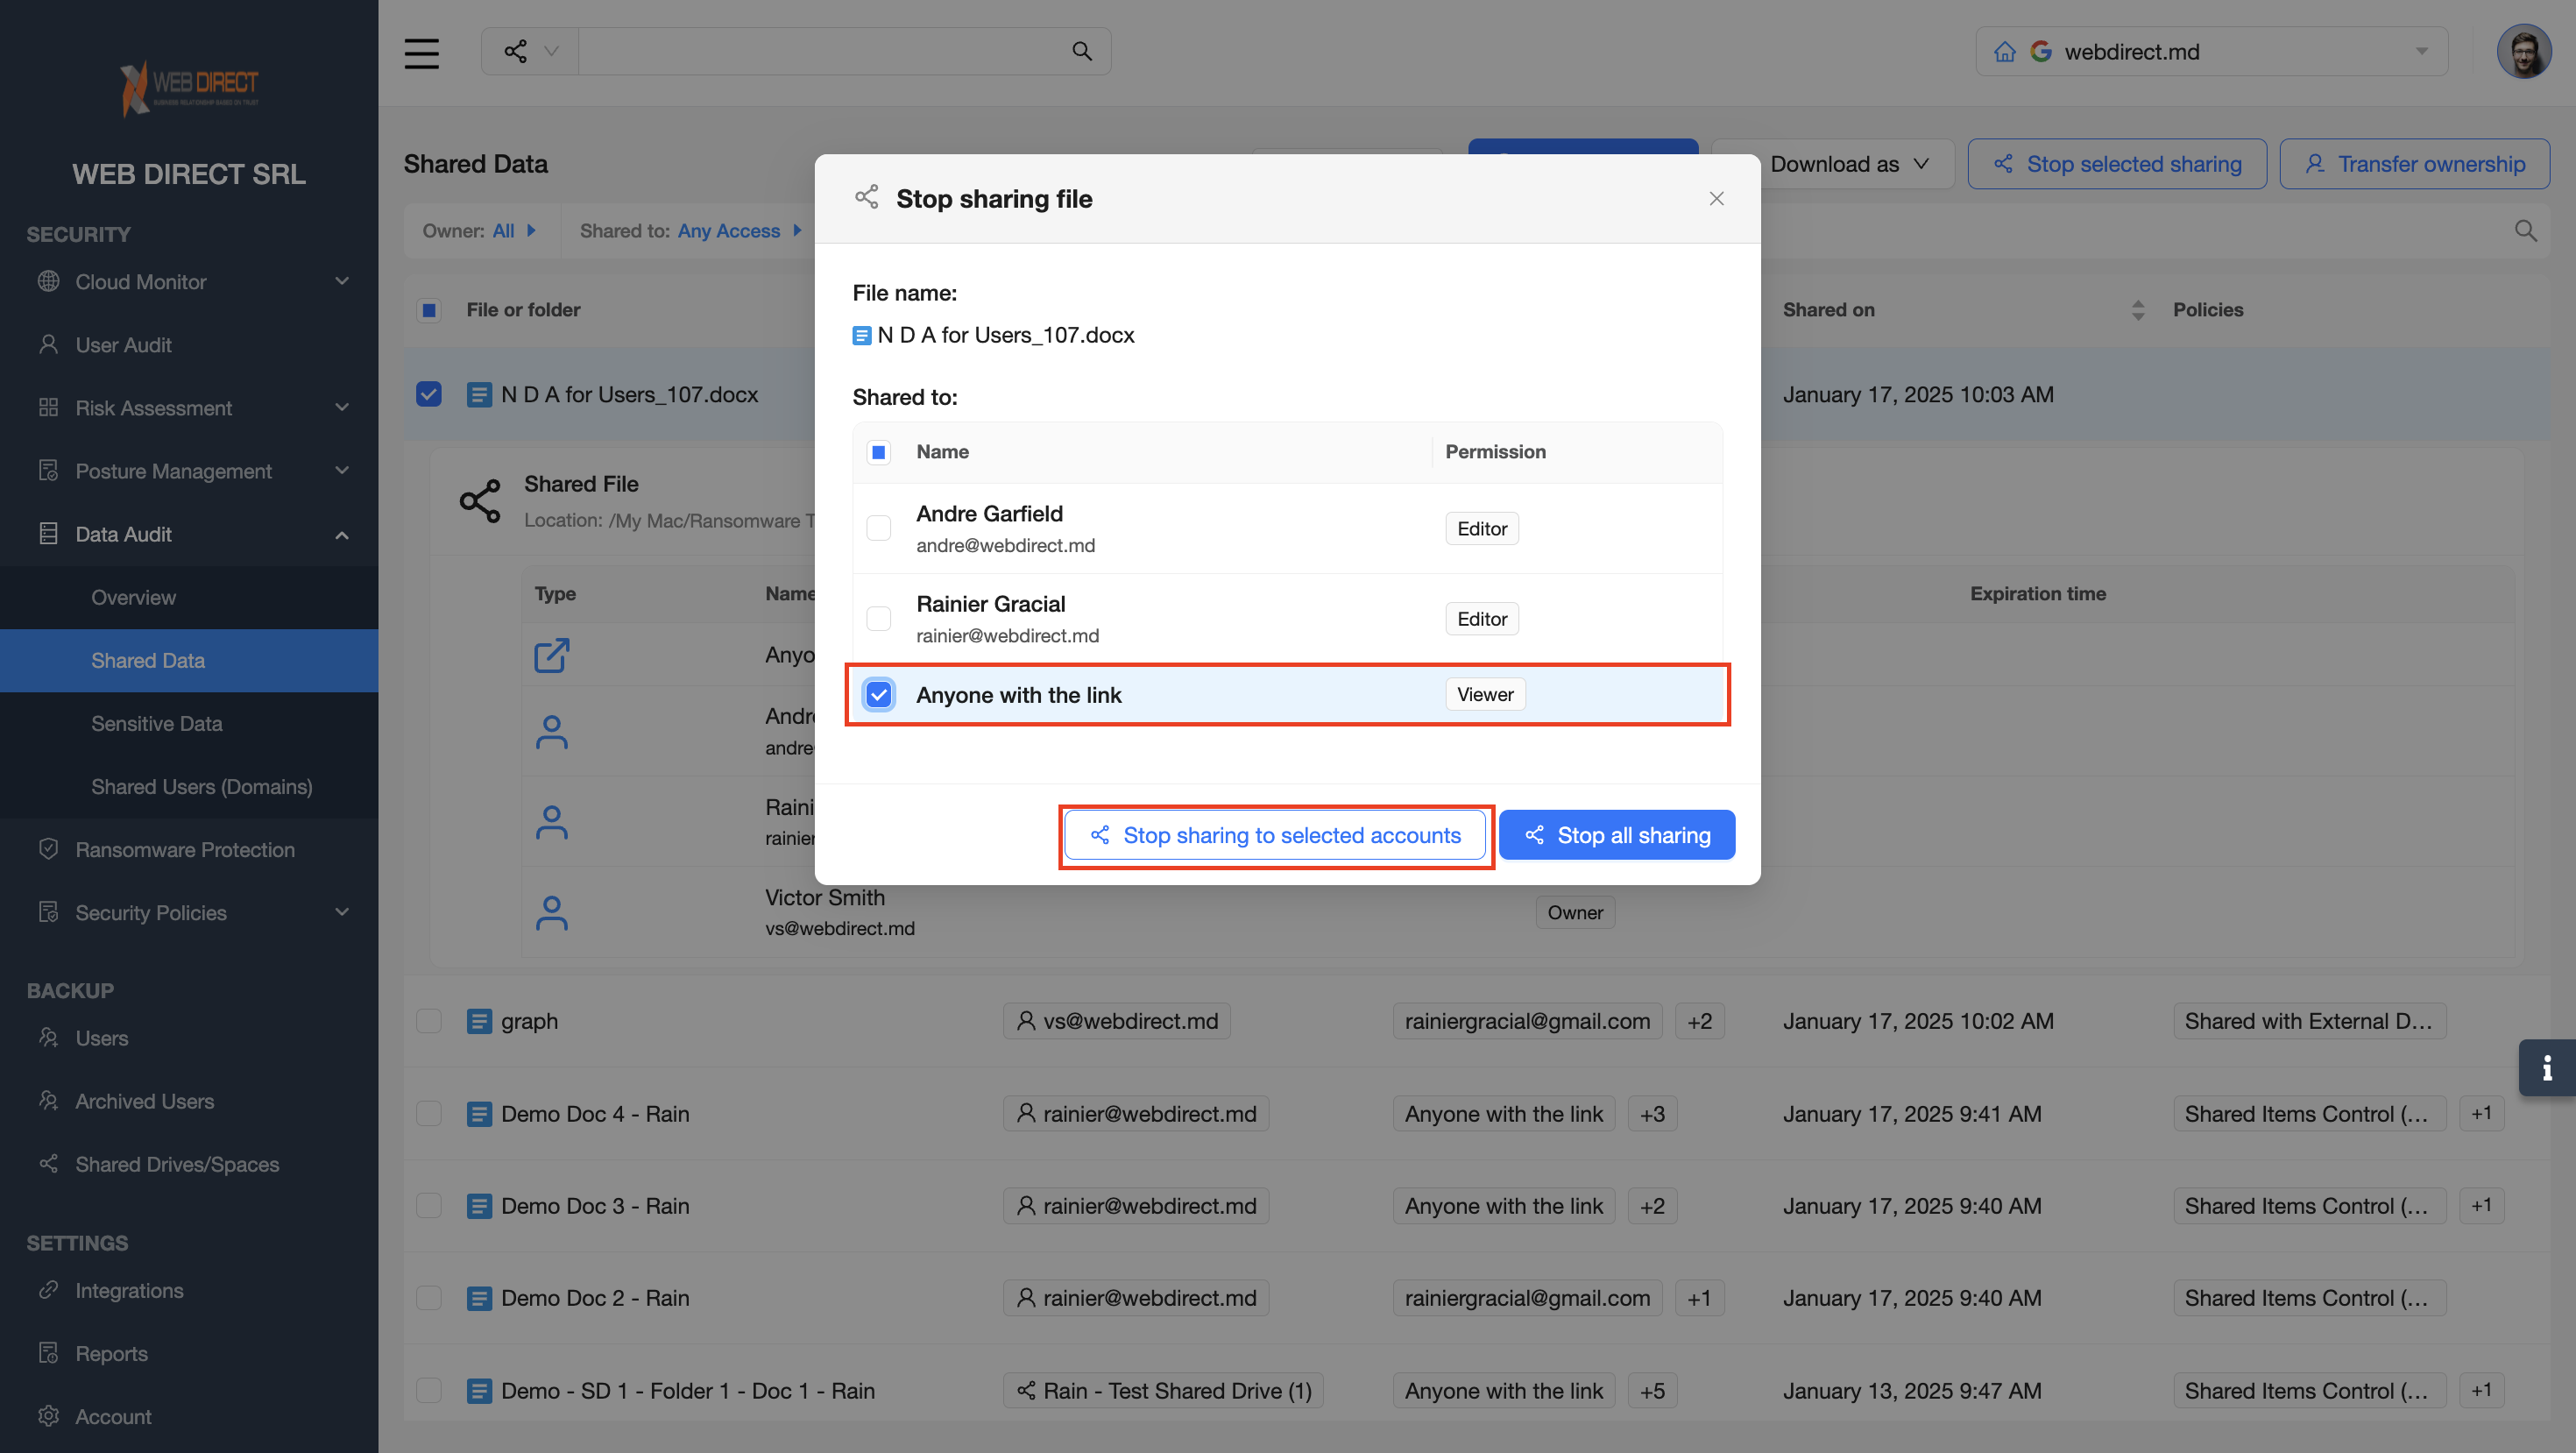The image size is (2576, 1453).
Task: Open Ransomware Protection menu item
Action: point(185,849)
